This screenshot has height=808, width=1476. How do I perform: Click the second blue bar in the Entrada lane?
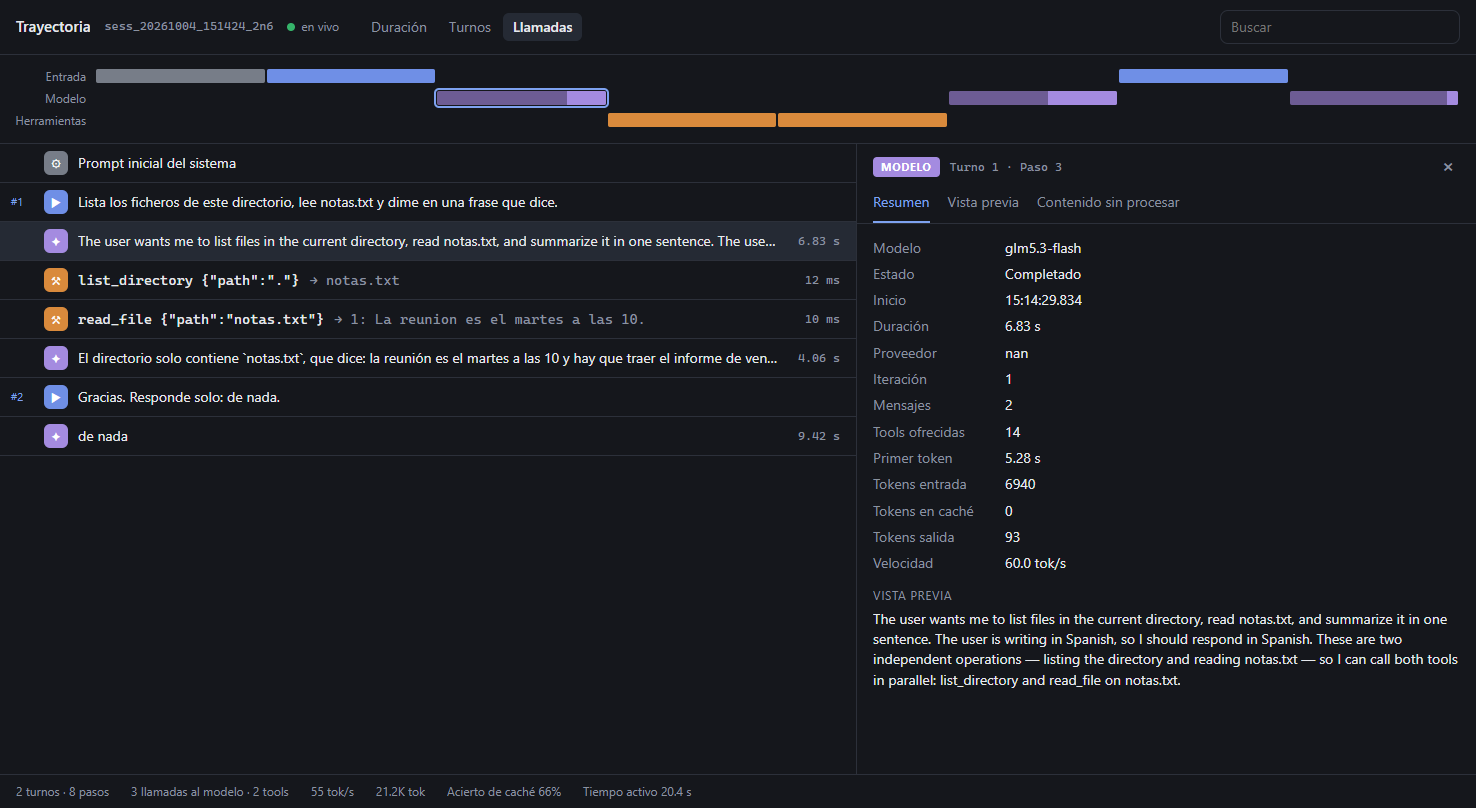[1203, 76]
